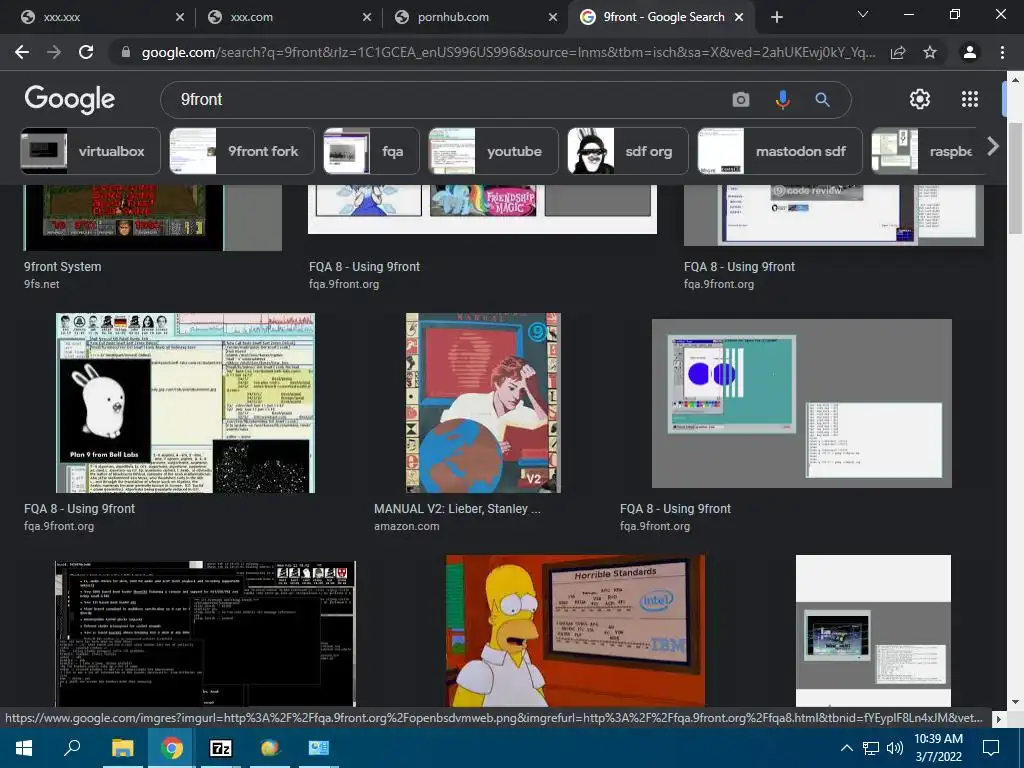The width and height of the screenshot is (1024, 768).
Task: Open Google quick settings gear
Action: tap(920, 99)
